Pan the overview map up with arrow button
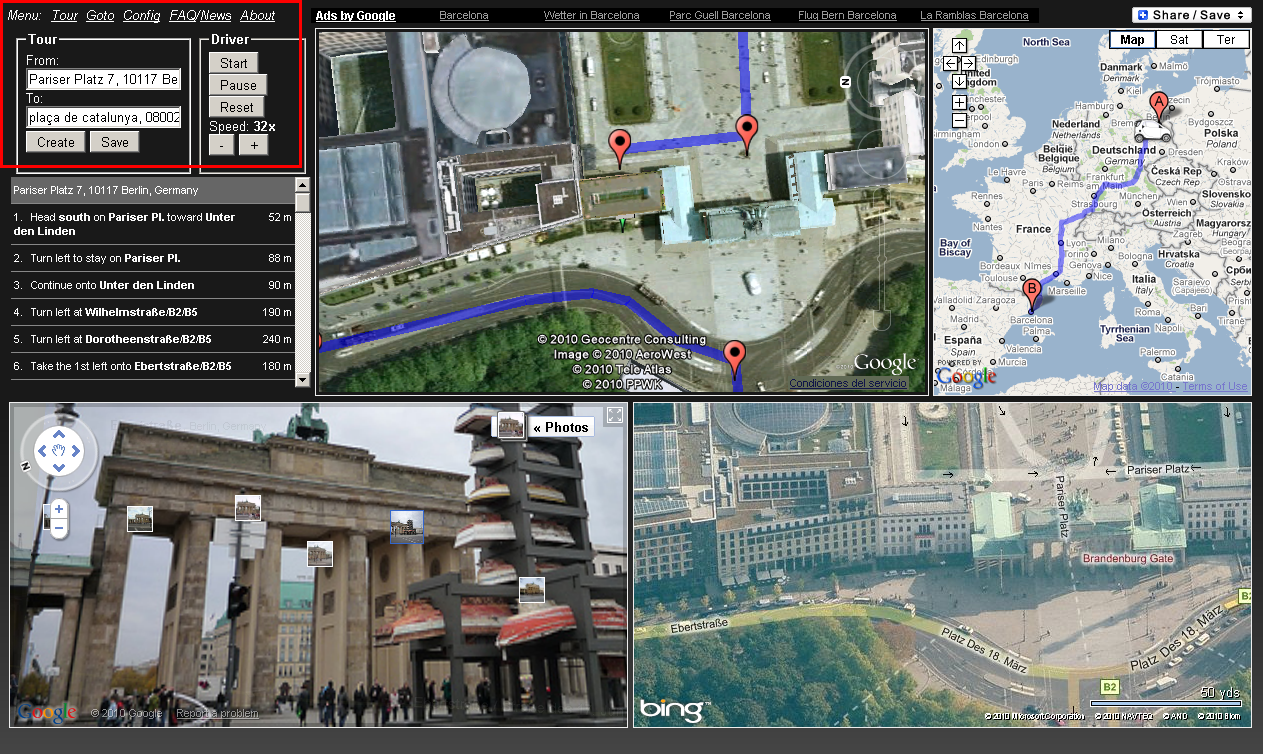The width and height of the screenshot is (1263, 754). pyautogui.click(x=959, y=46)
